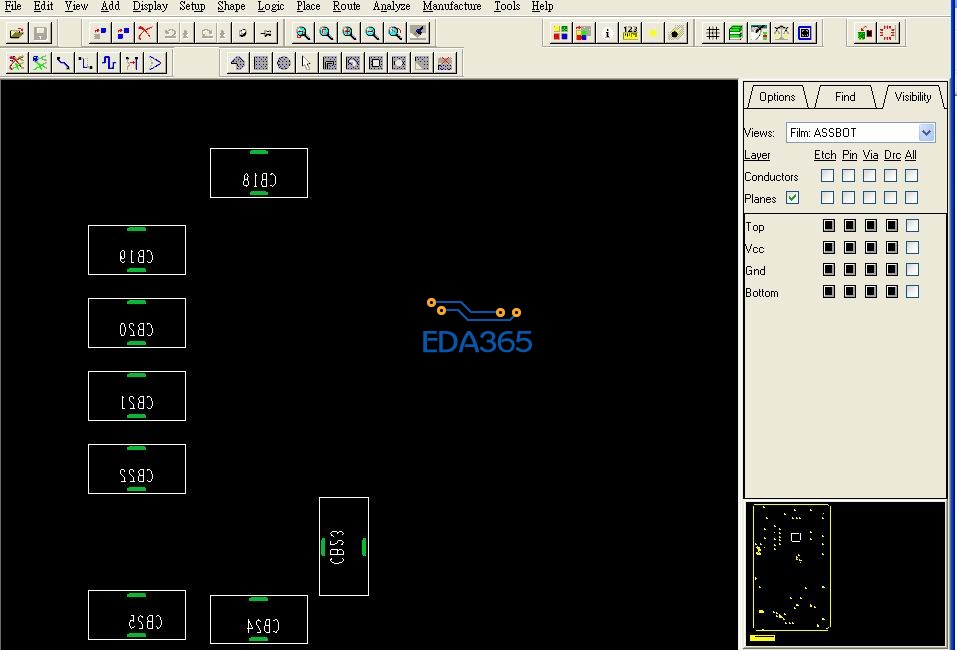Open the Route menu
Screen dimensions: 957x650
(346, 6)
